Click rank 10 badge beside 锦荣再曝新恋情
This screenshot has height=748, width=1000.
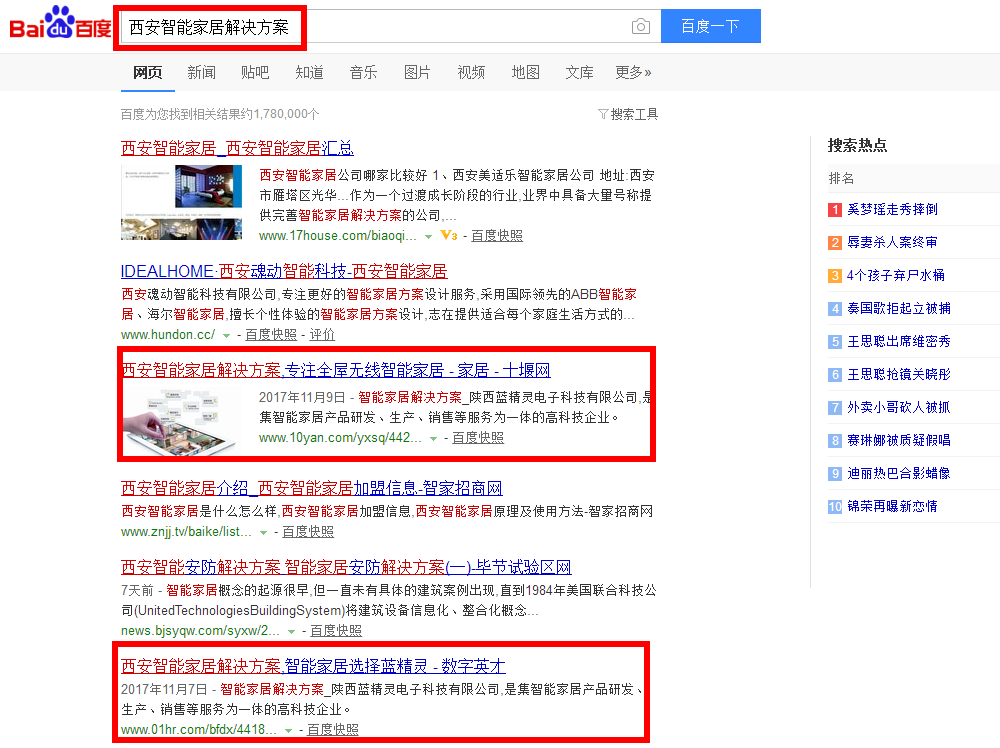(835, 507)
